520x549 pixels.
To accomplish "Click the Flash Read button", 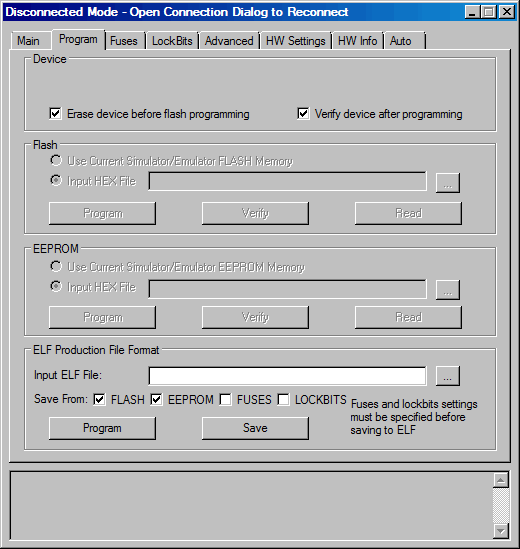I will click(x=408, y=213).
